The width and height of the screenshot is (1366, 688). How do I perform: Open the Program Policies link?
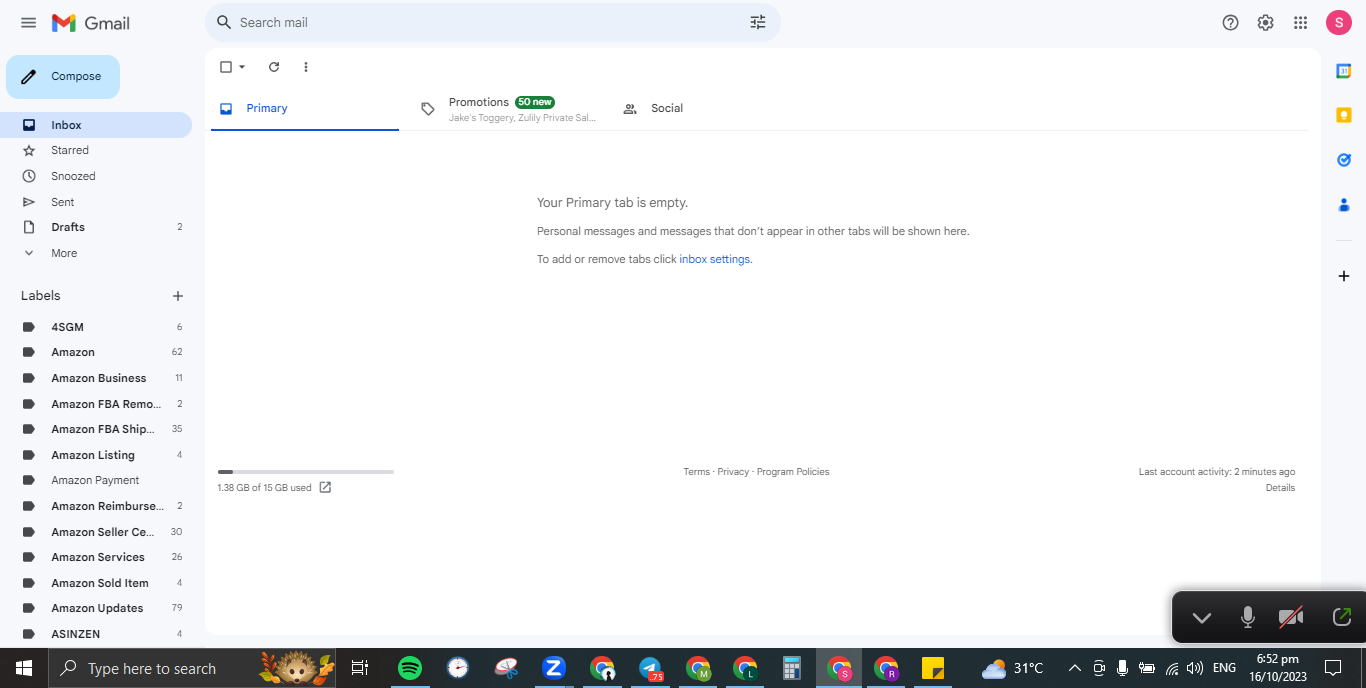pyautogui.click(x=793, y=472)
